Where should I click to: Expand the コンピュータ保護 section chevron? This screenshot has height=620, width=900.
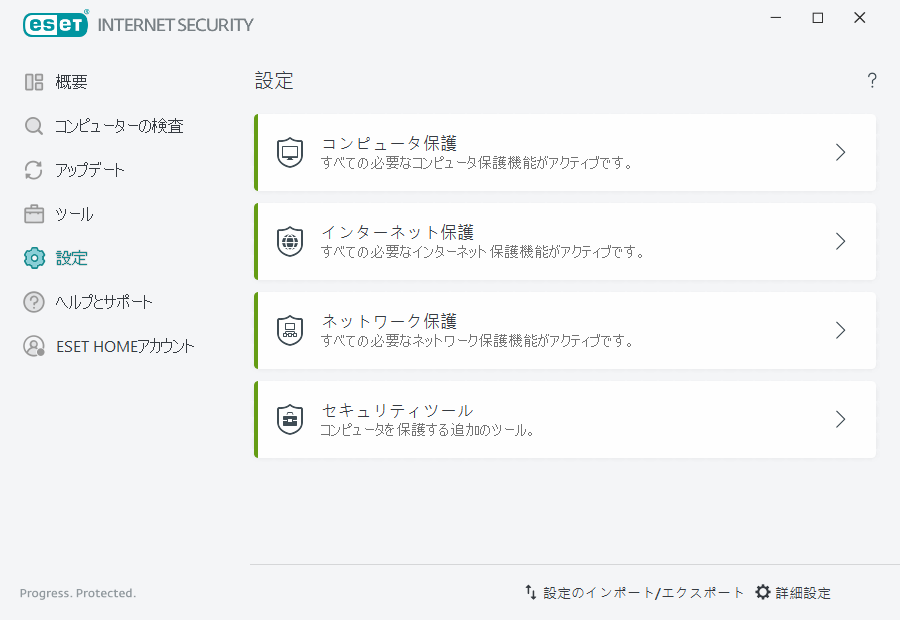tap(840, 152)
